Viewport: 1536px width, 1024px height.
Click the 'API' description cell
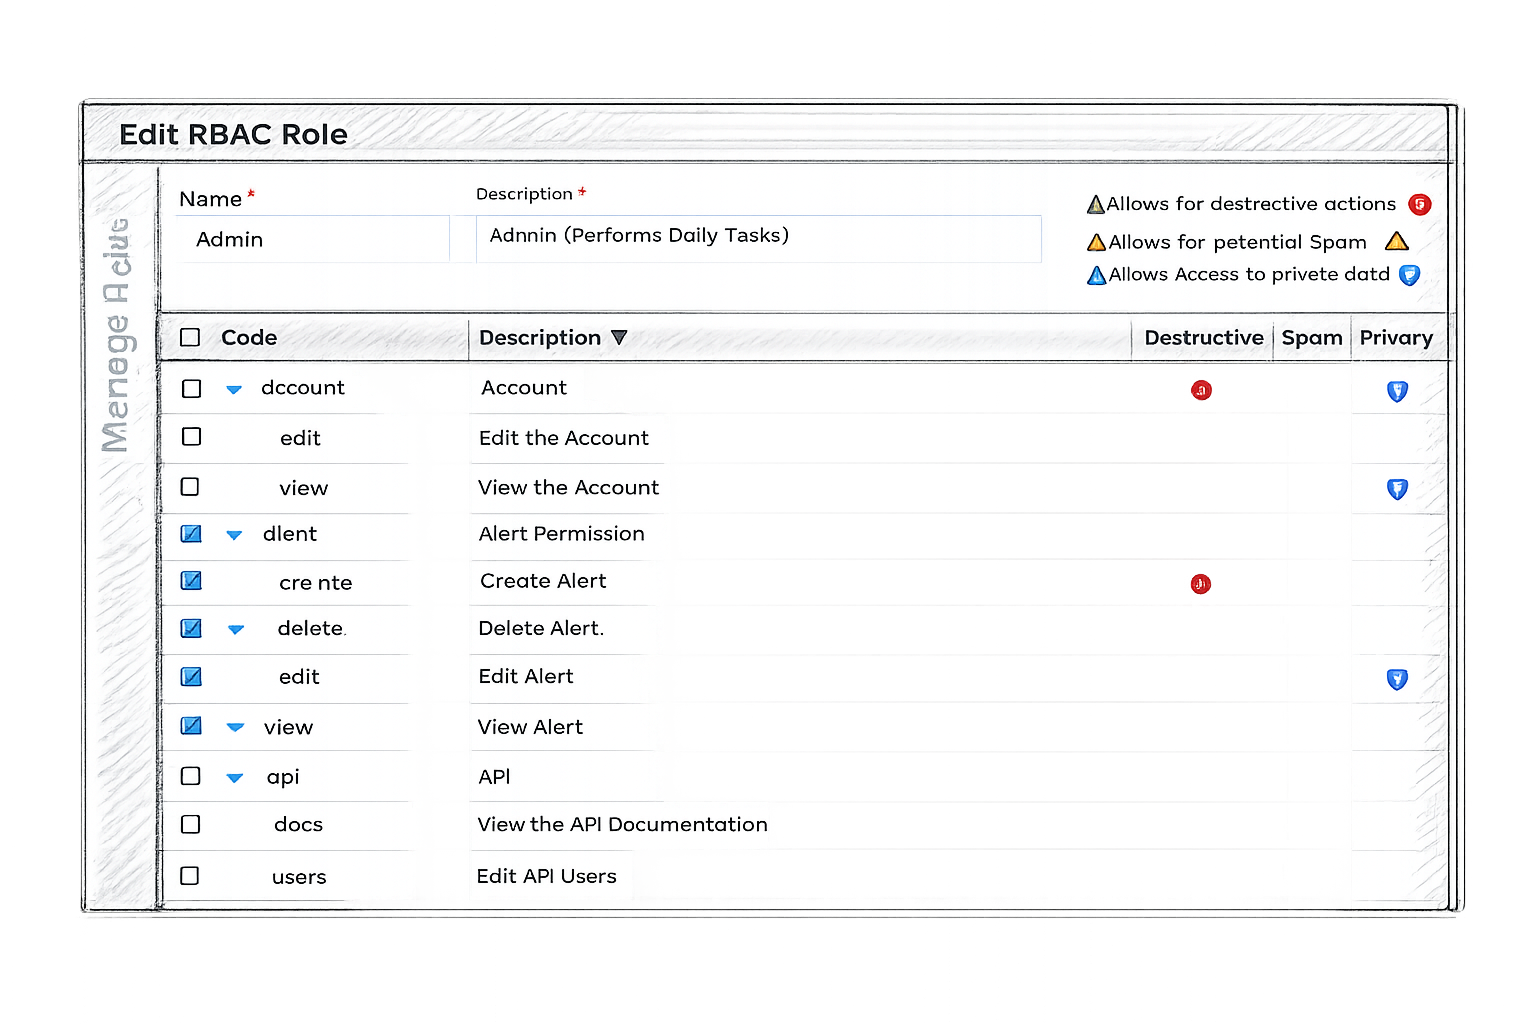(x=494, y=776)
